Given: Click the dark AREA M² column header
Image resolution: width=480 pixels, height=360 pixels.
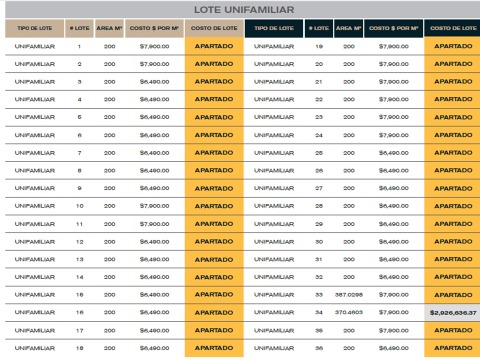Looking at the screenshot, I should pos(349,28).
